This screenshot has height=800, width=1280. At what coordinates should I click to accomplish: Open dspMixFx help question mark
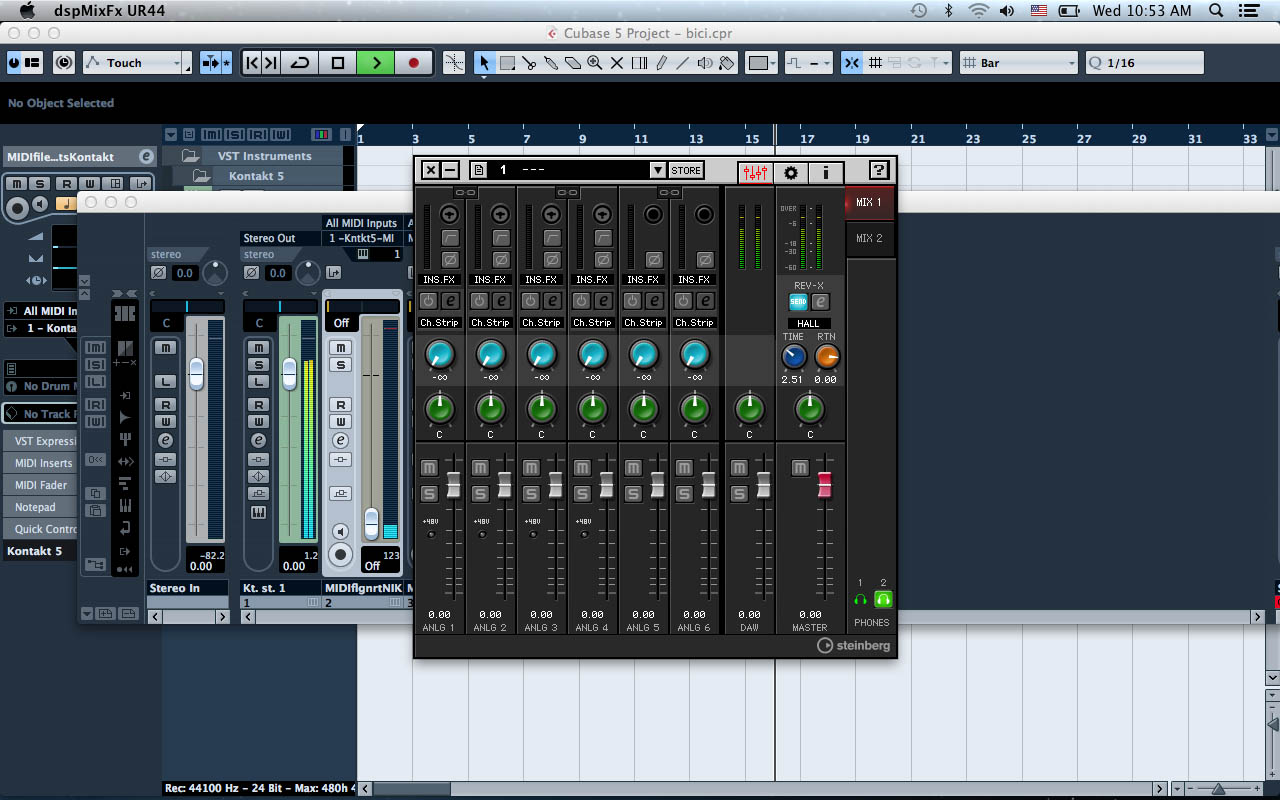click(879, 171)
